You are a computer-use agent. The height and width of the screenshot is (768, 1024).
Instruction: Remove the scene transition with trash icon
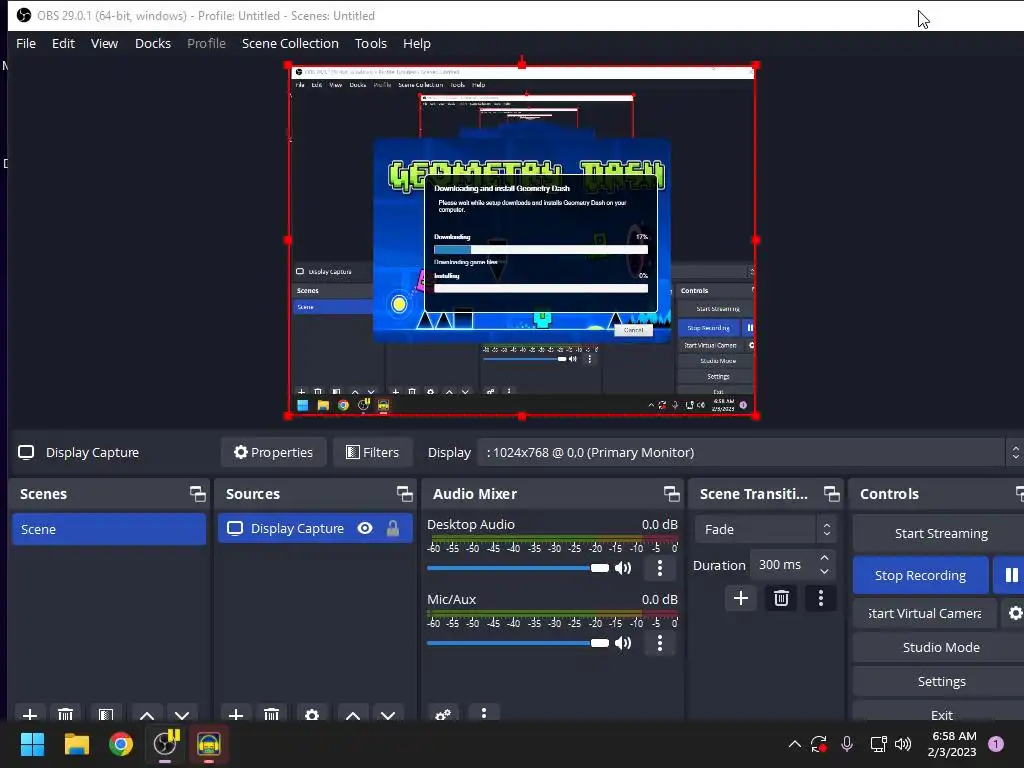point(781,598)
